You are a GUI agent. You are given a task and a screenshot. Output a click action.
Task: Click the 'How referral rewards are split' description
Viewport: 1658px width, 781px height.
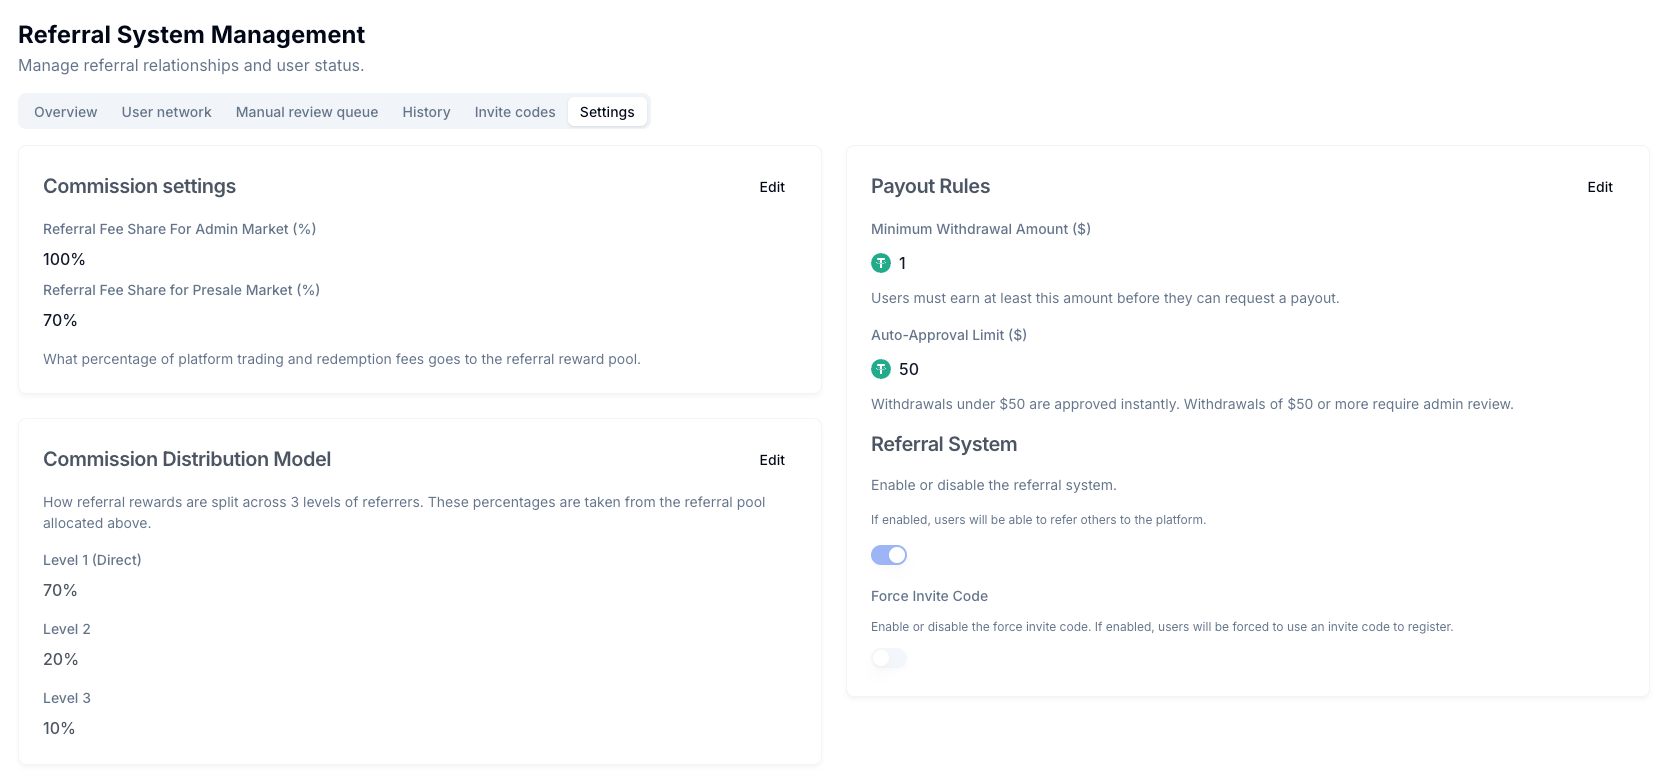pos(404,512)
